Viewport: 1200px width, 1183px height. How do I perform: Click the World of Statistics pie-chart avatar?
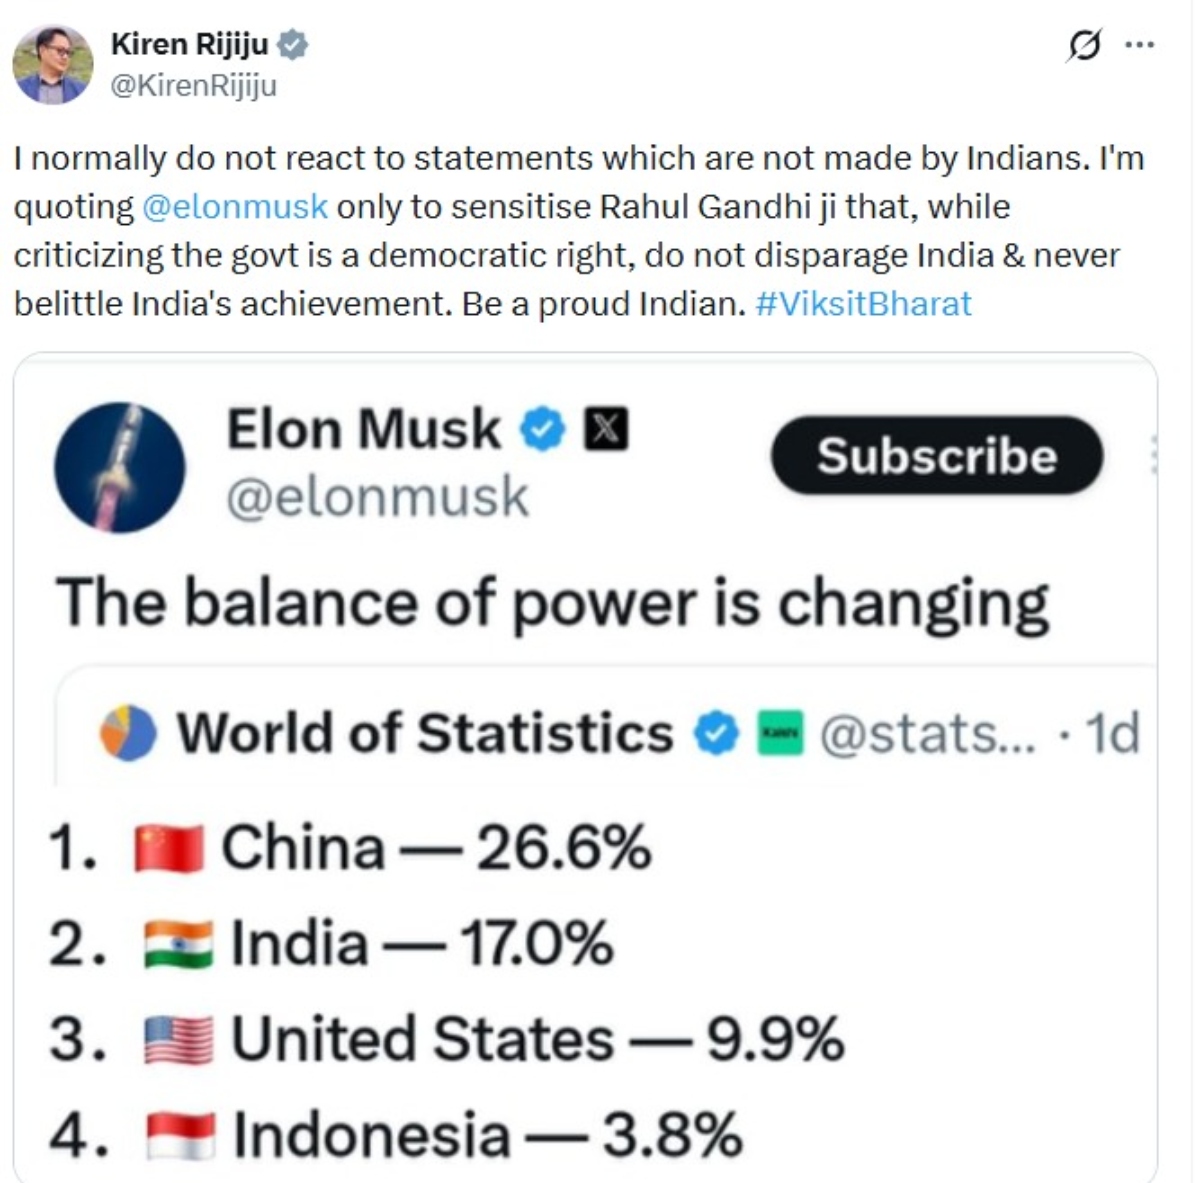tap(128, 733)
